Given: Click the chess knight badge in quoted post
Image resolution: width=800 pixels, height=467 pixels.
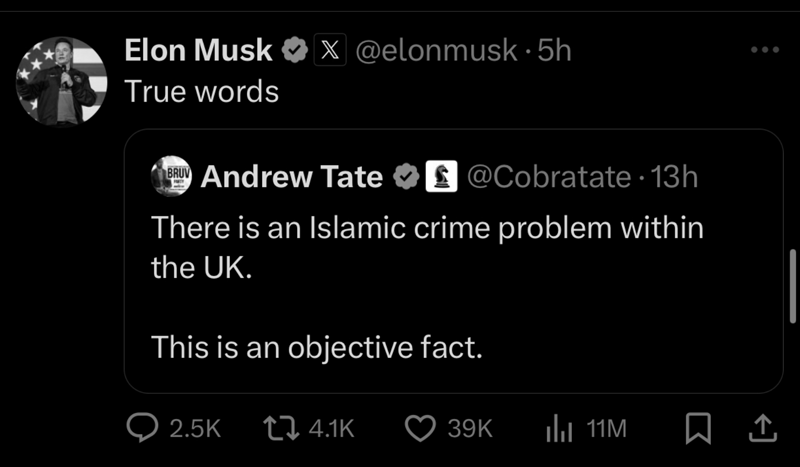Looking at the screenshot, I should click(x=438, y=177).
